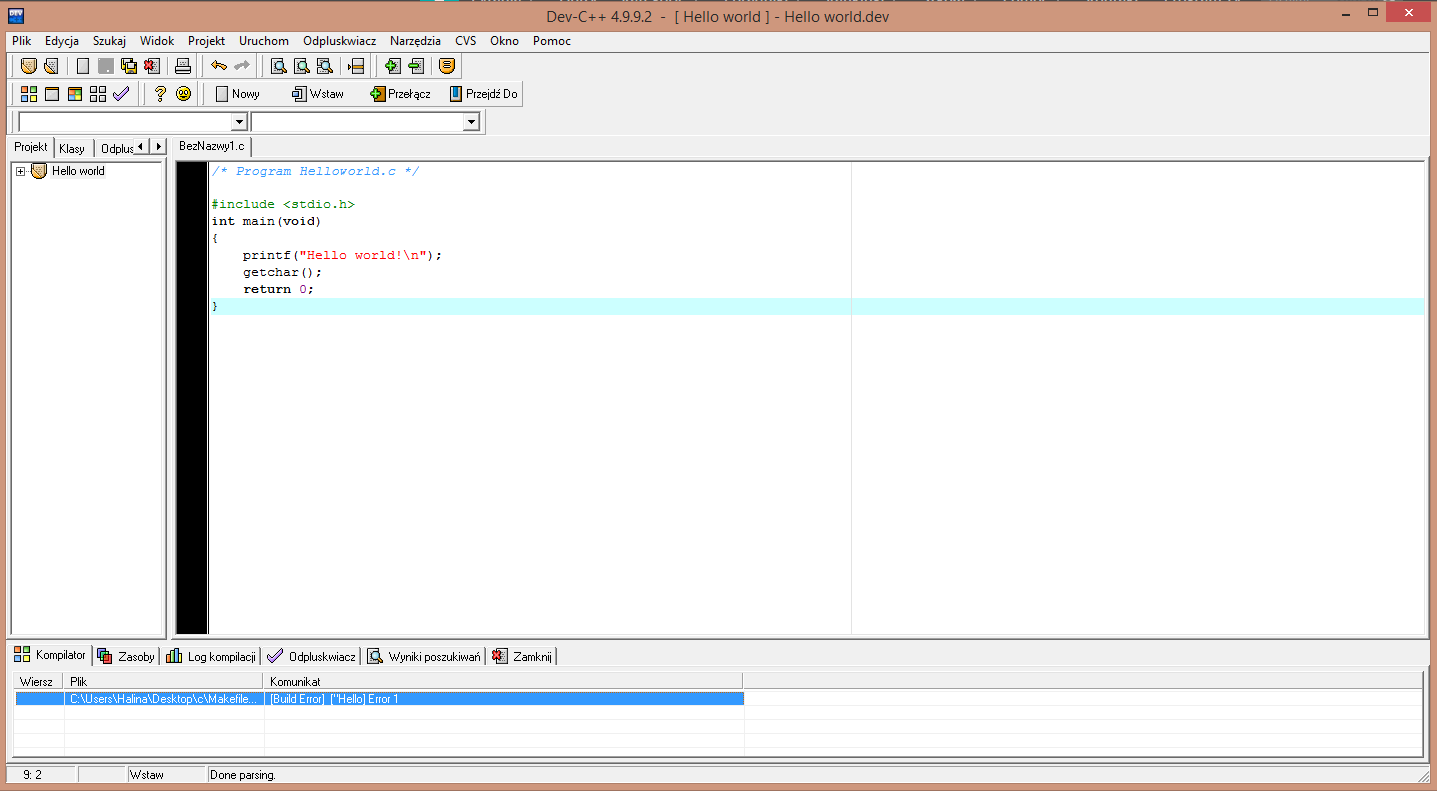Screen dimensions: 1437x791
Task: Close the file with red X icon
Action: click(151, 66)
